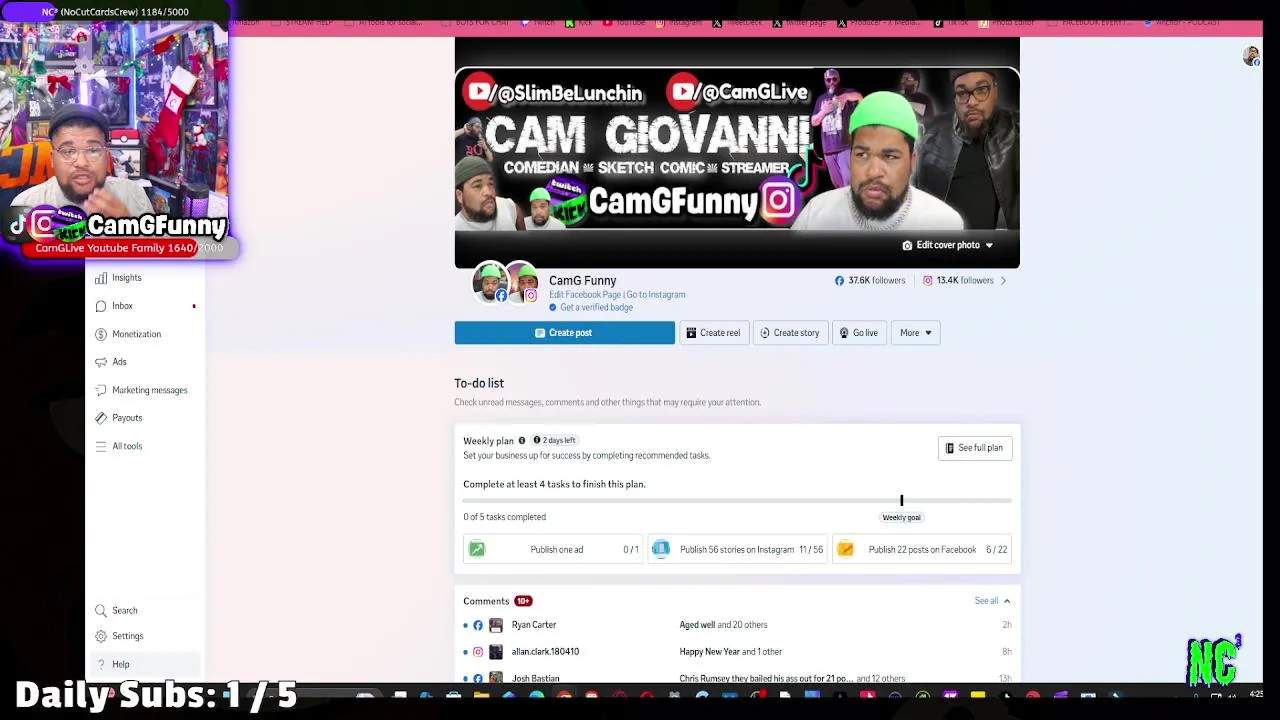The height and width of the screenshot is (720, 1280).
Task: Click Get a verified badge
Action: click(596, 308)
